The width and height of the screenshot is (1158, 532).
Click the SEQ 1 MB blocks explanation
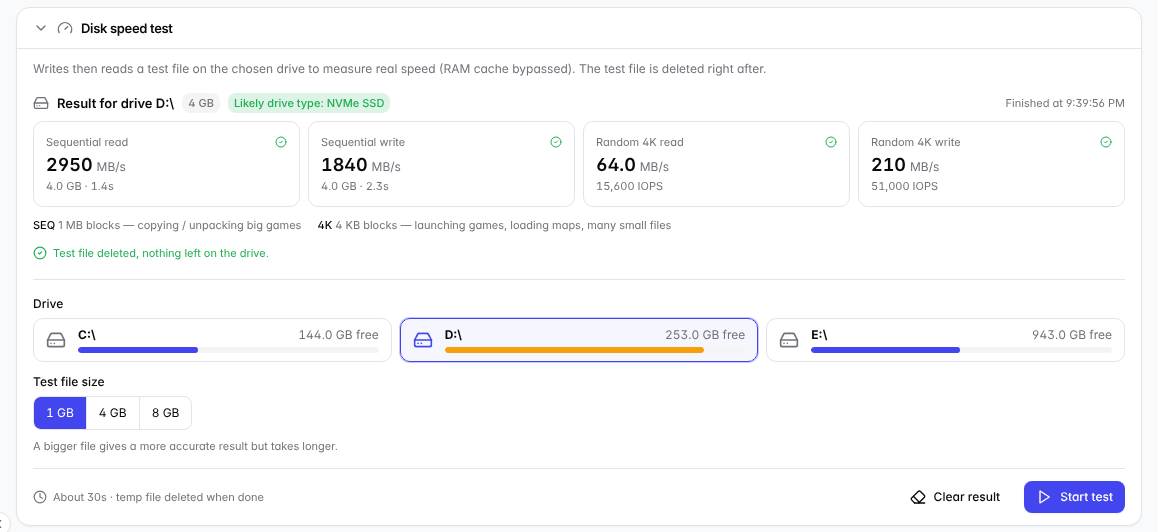(167, 225)
